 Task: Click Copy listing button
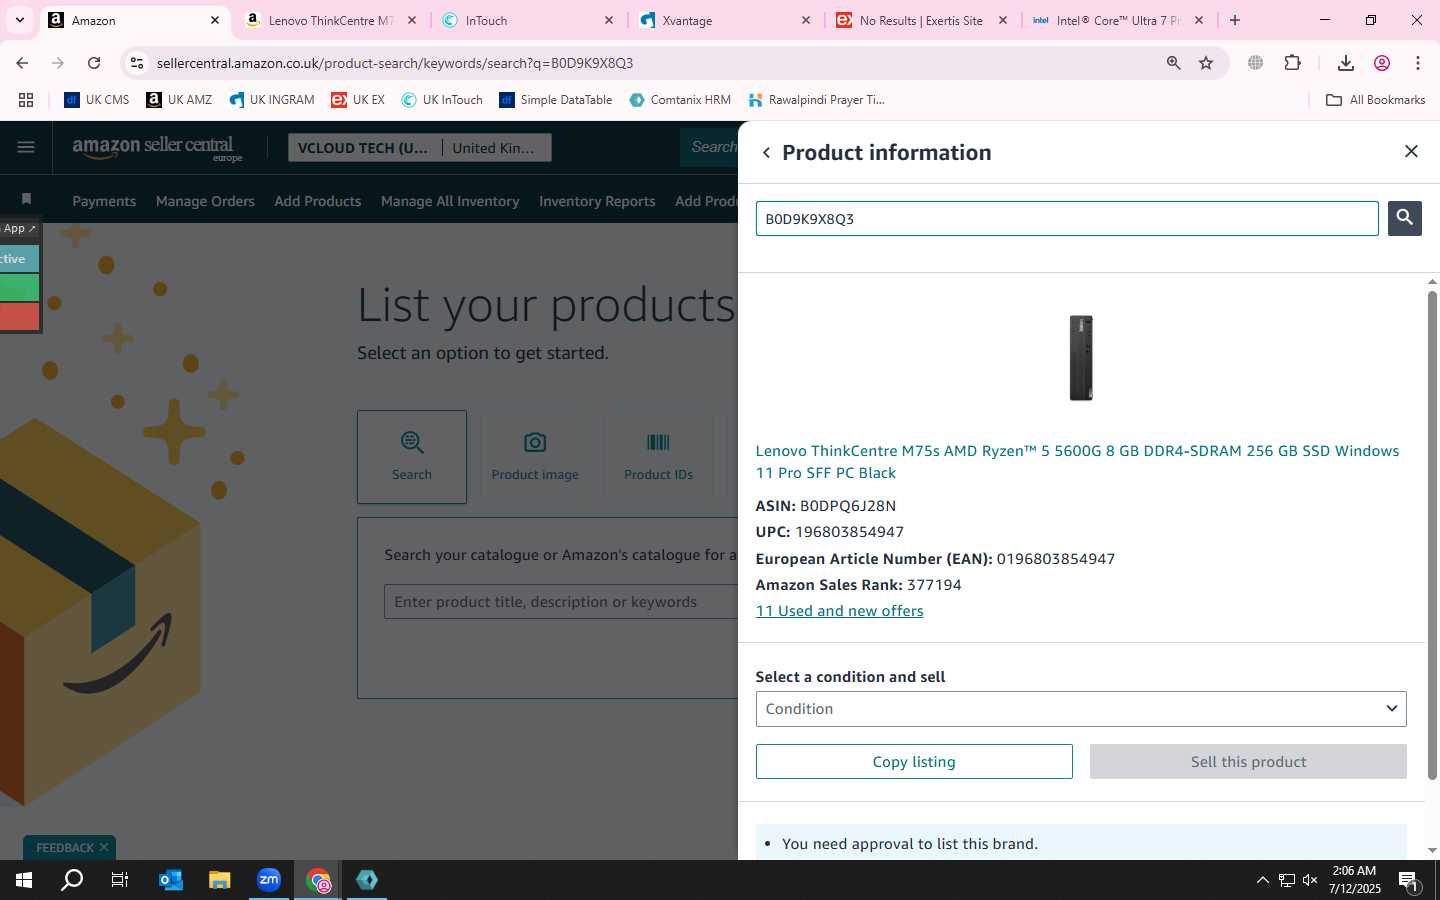[914, 762]
